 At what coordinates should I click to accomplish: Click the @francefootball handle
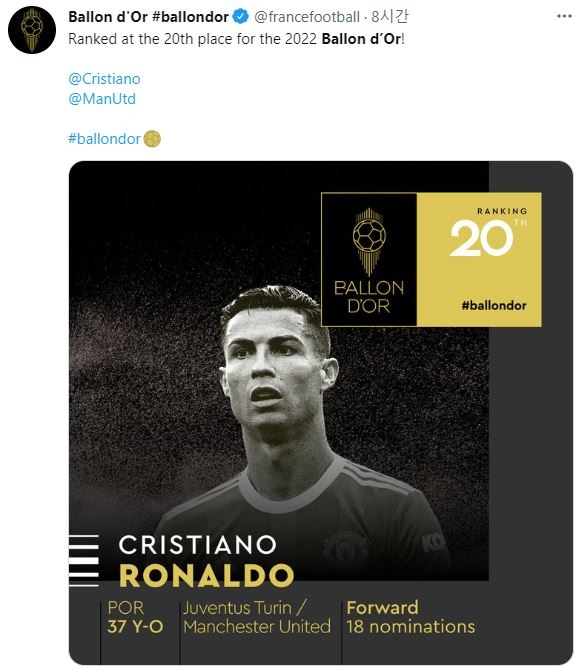pos(307,17)
